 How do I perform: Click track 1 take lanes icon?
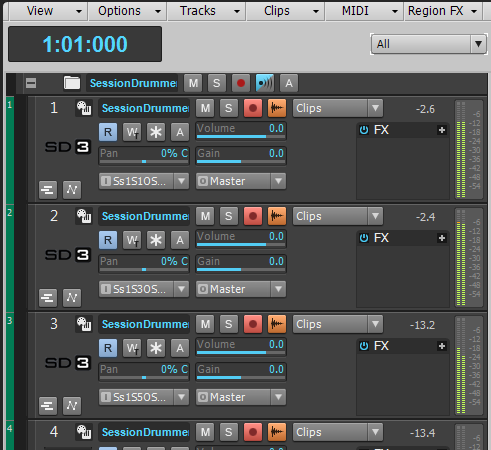coord(48,190)
